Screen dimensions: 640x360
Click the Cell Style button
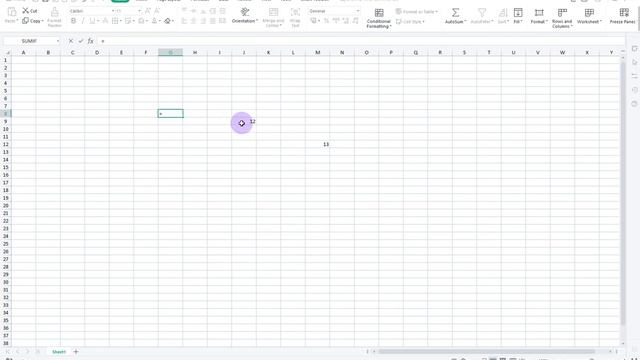click(x=409, y=21)
